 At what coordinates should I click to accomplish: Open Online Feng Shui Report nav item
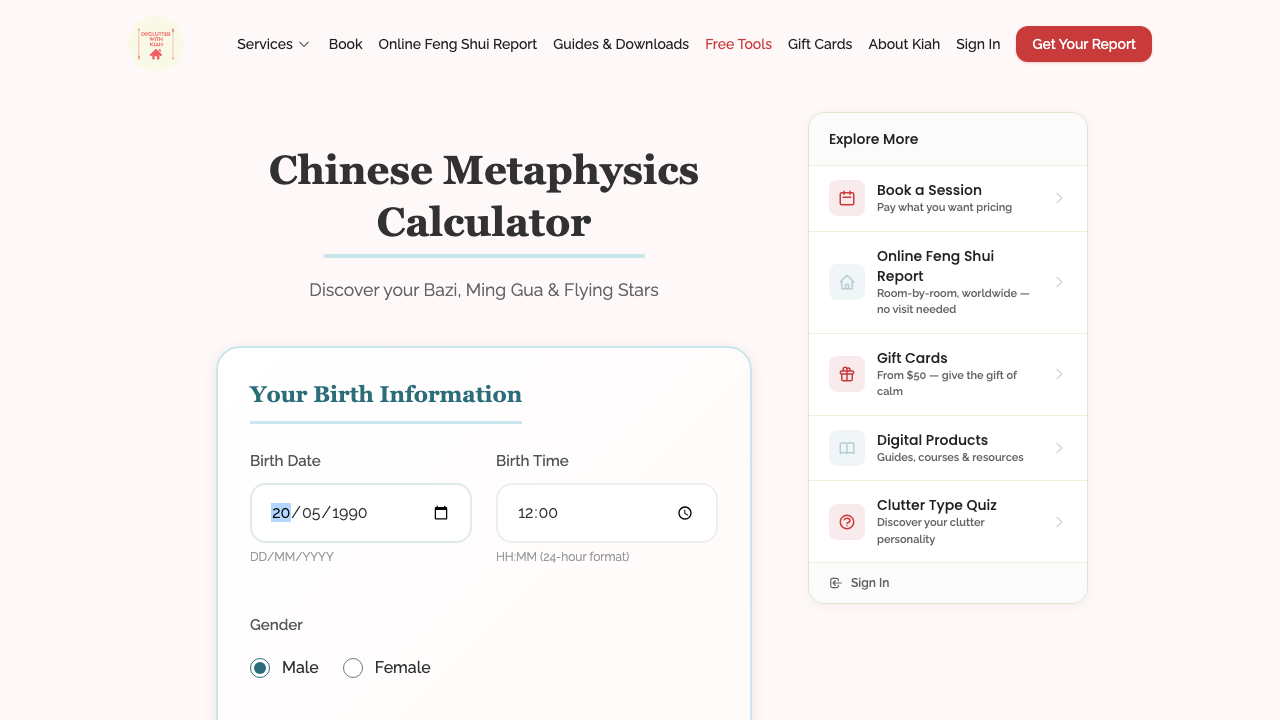457,44
